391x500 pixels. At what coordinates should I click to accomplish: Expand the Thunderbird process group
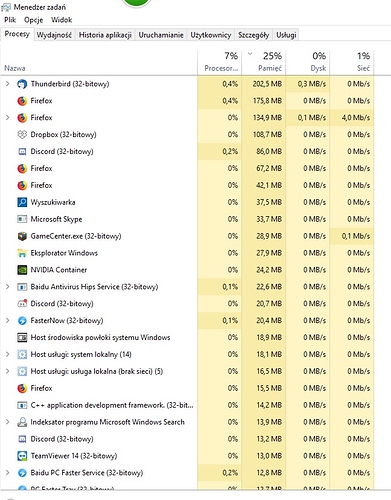click(8, 84)
